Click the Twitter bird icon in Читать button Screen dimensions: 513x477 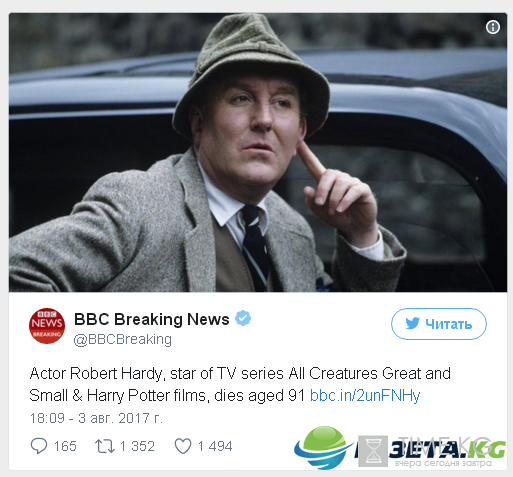pyautogui.click(x=412, y=323)
